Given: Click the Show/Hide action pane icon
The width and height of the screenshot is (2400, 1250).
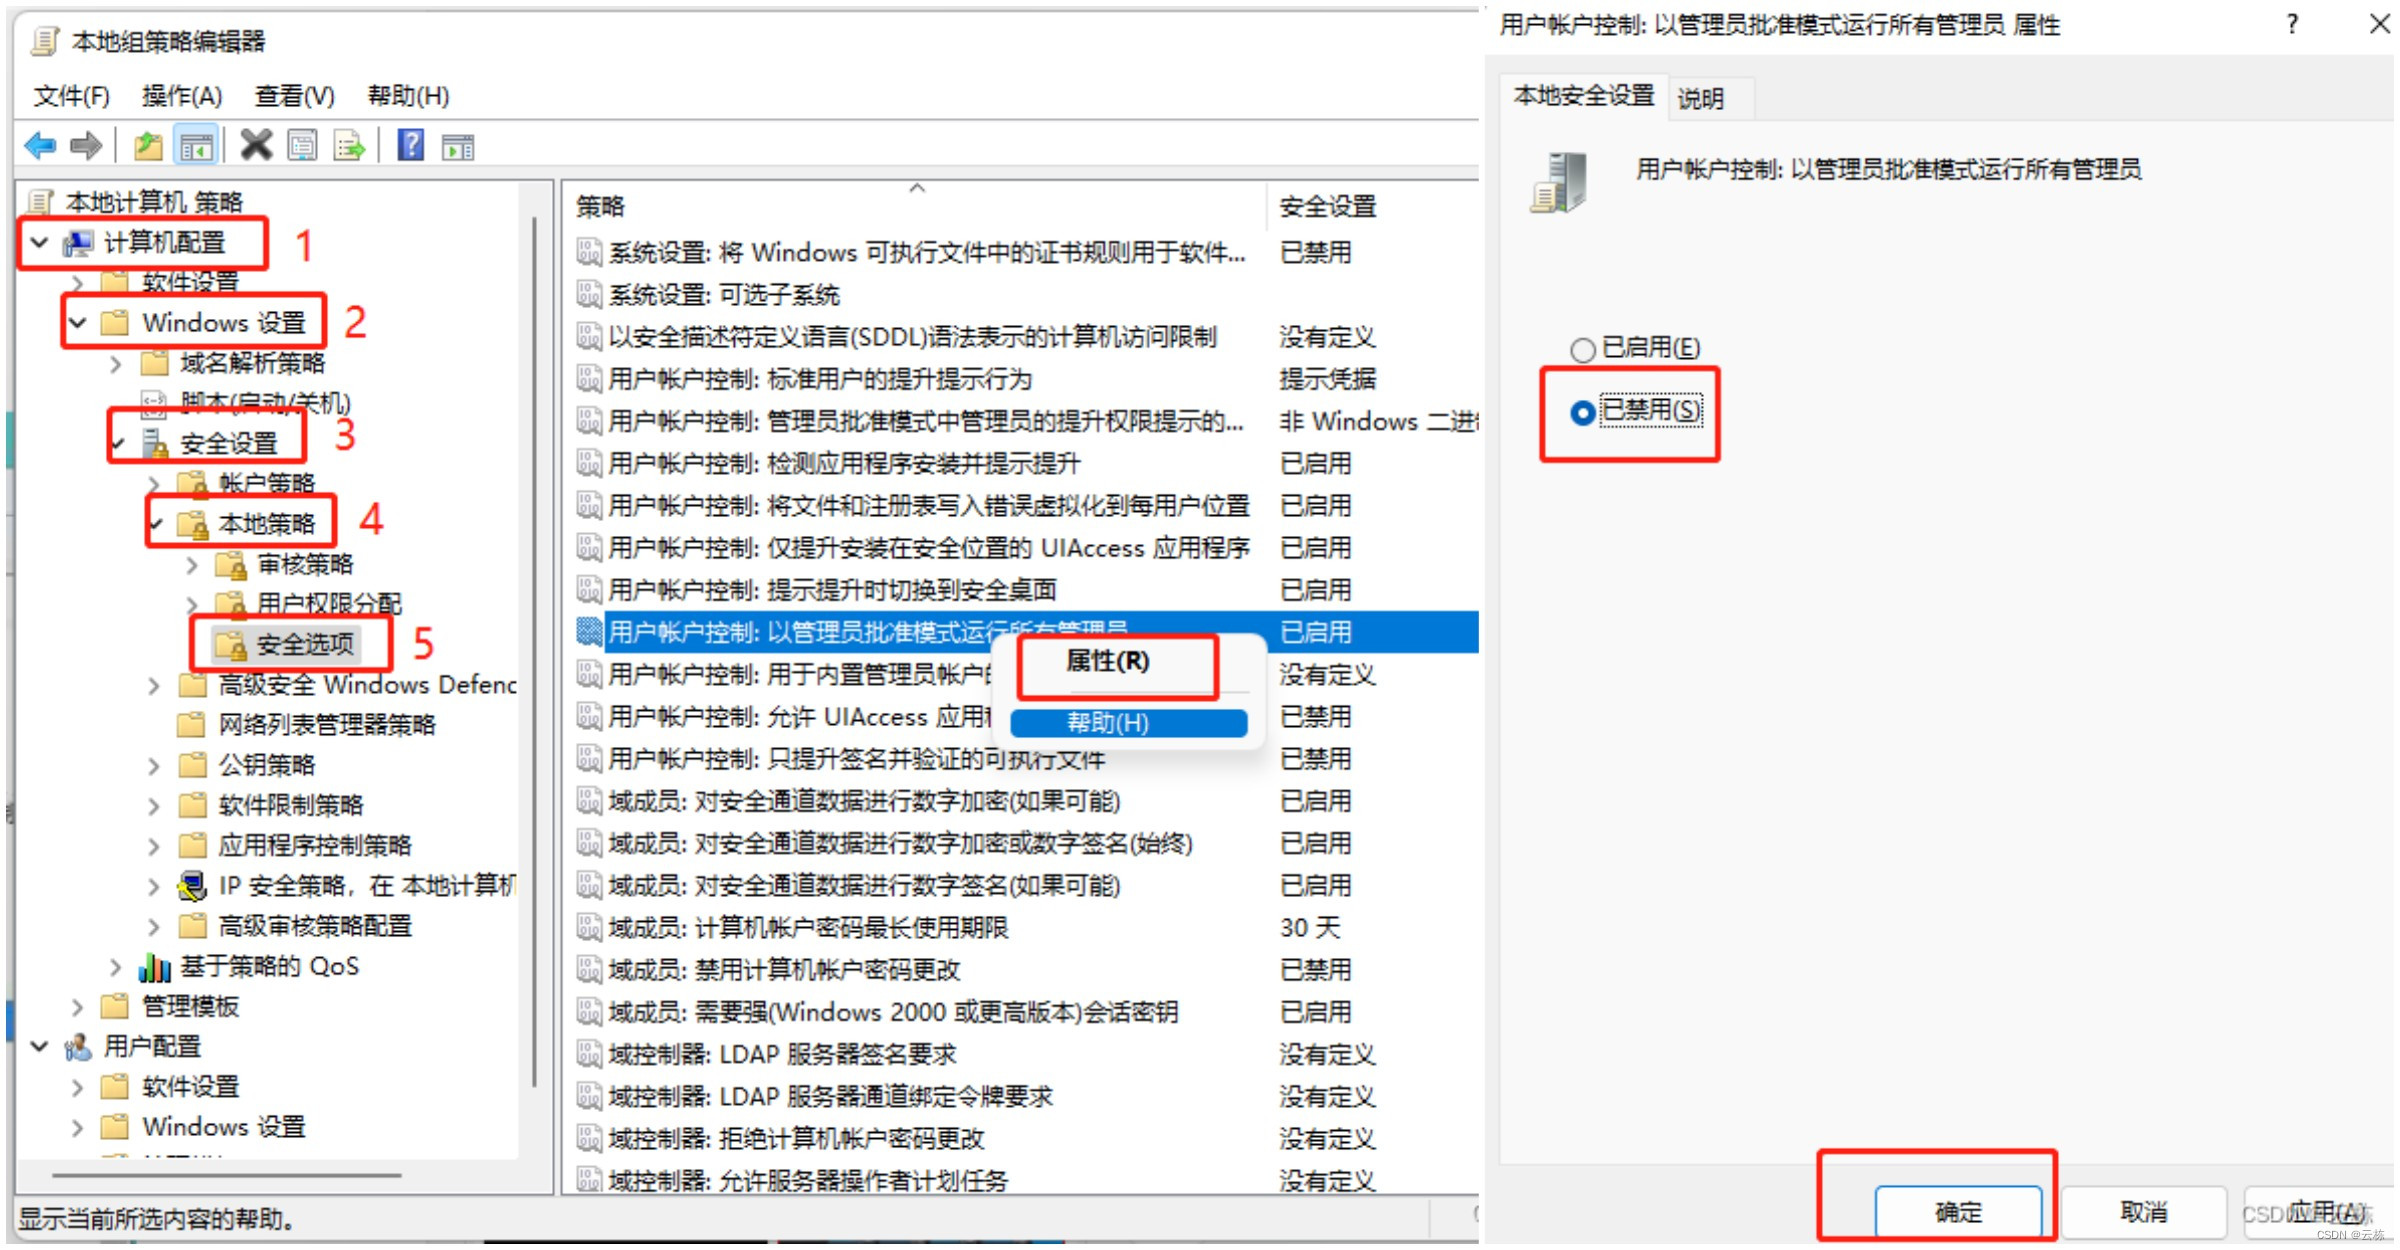Looking at the screenshot, I should coord(458,147).
